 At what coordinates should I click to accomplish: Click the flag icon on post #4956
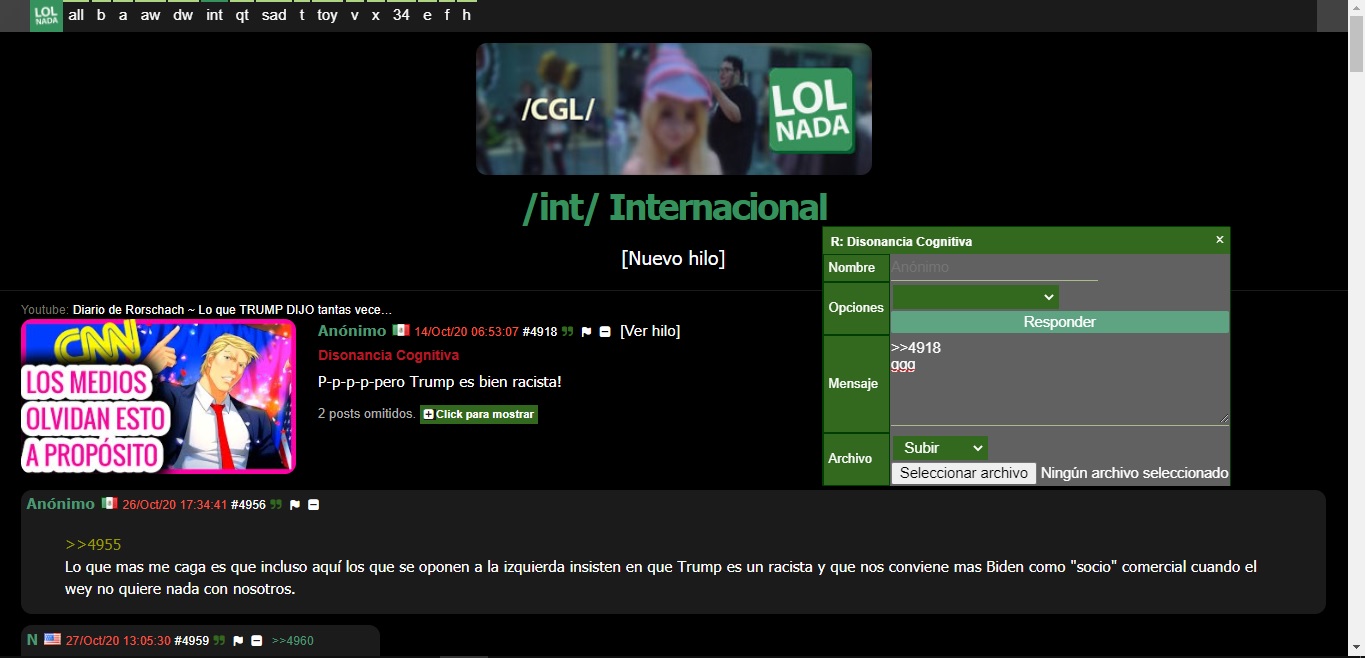click(x=293, y=505)
